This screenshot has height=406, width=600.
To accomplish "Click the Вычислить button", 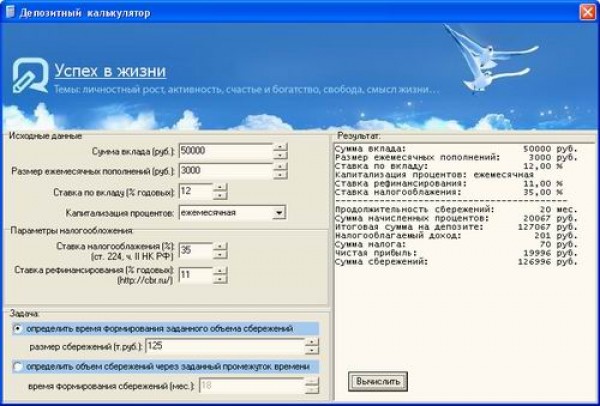I will (x=378, y=381).
